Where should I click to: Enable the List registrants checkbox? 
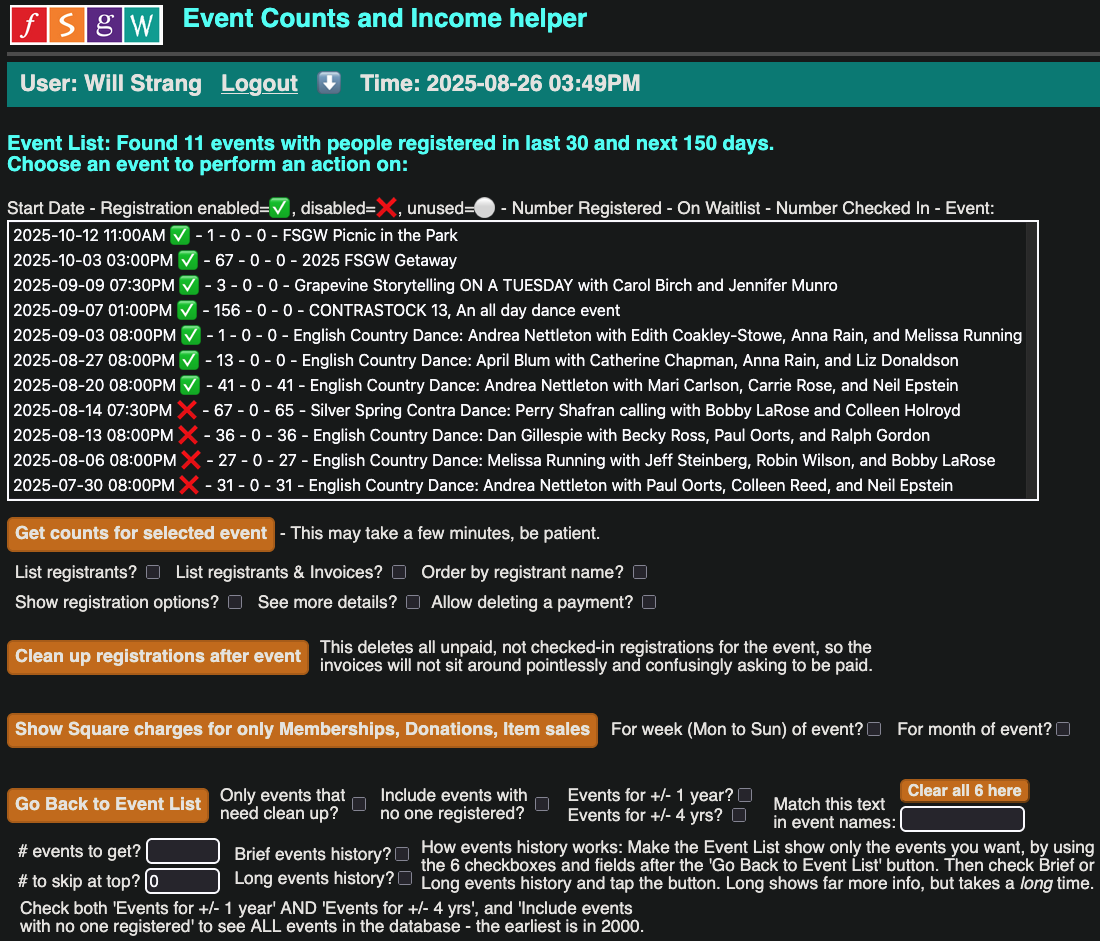[153, 573]
